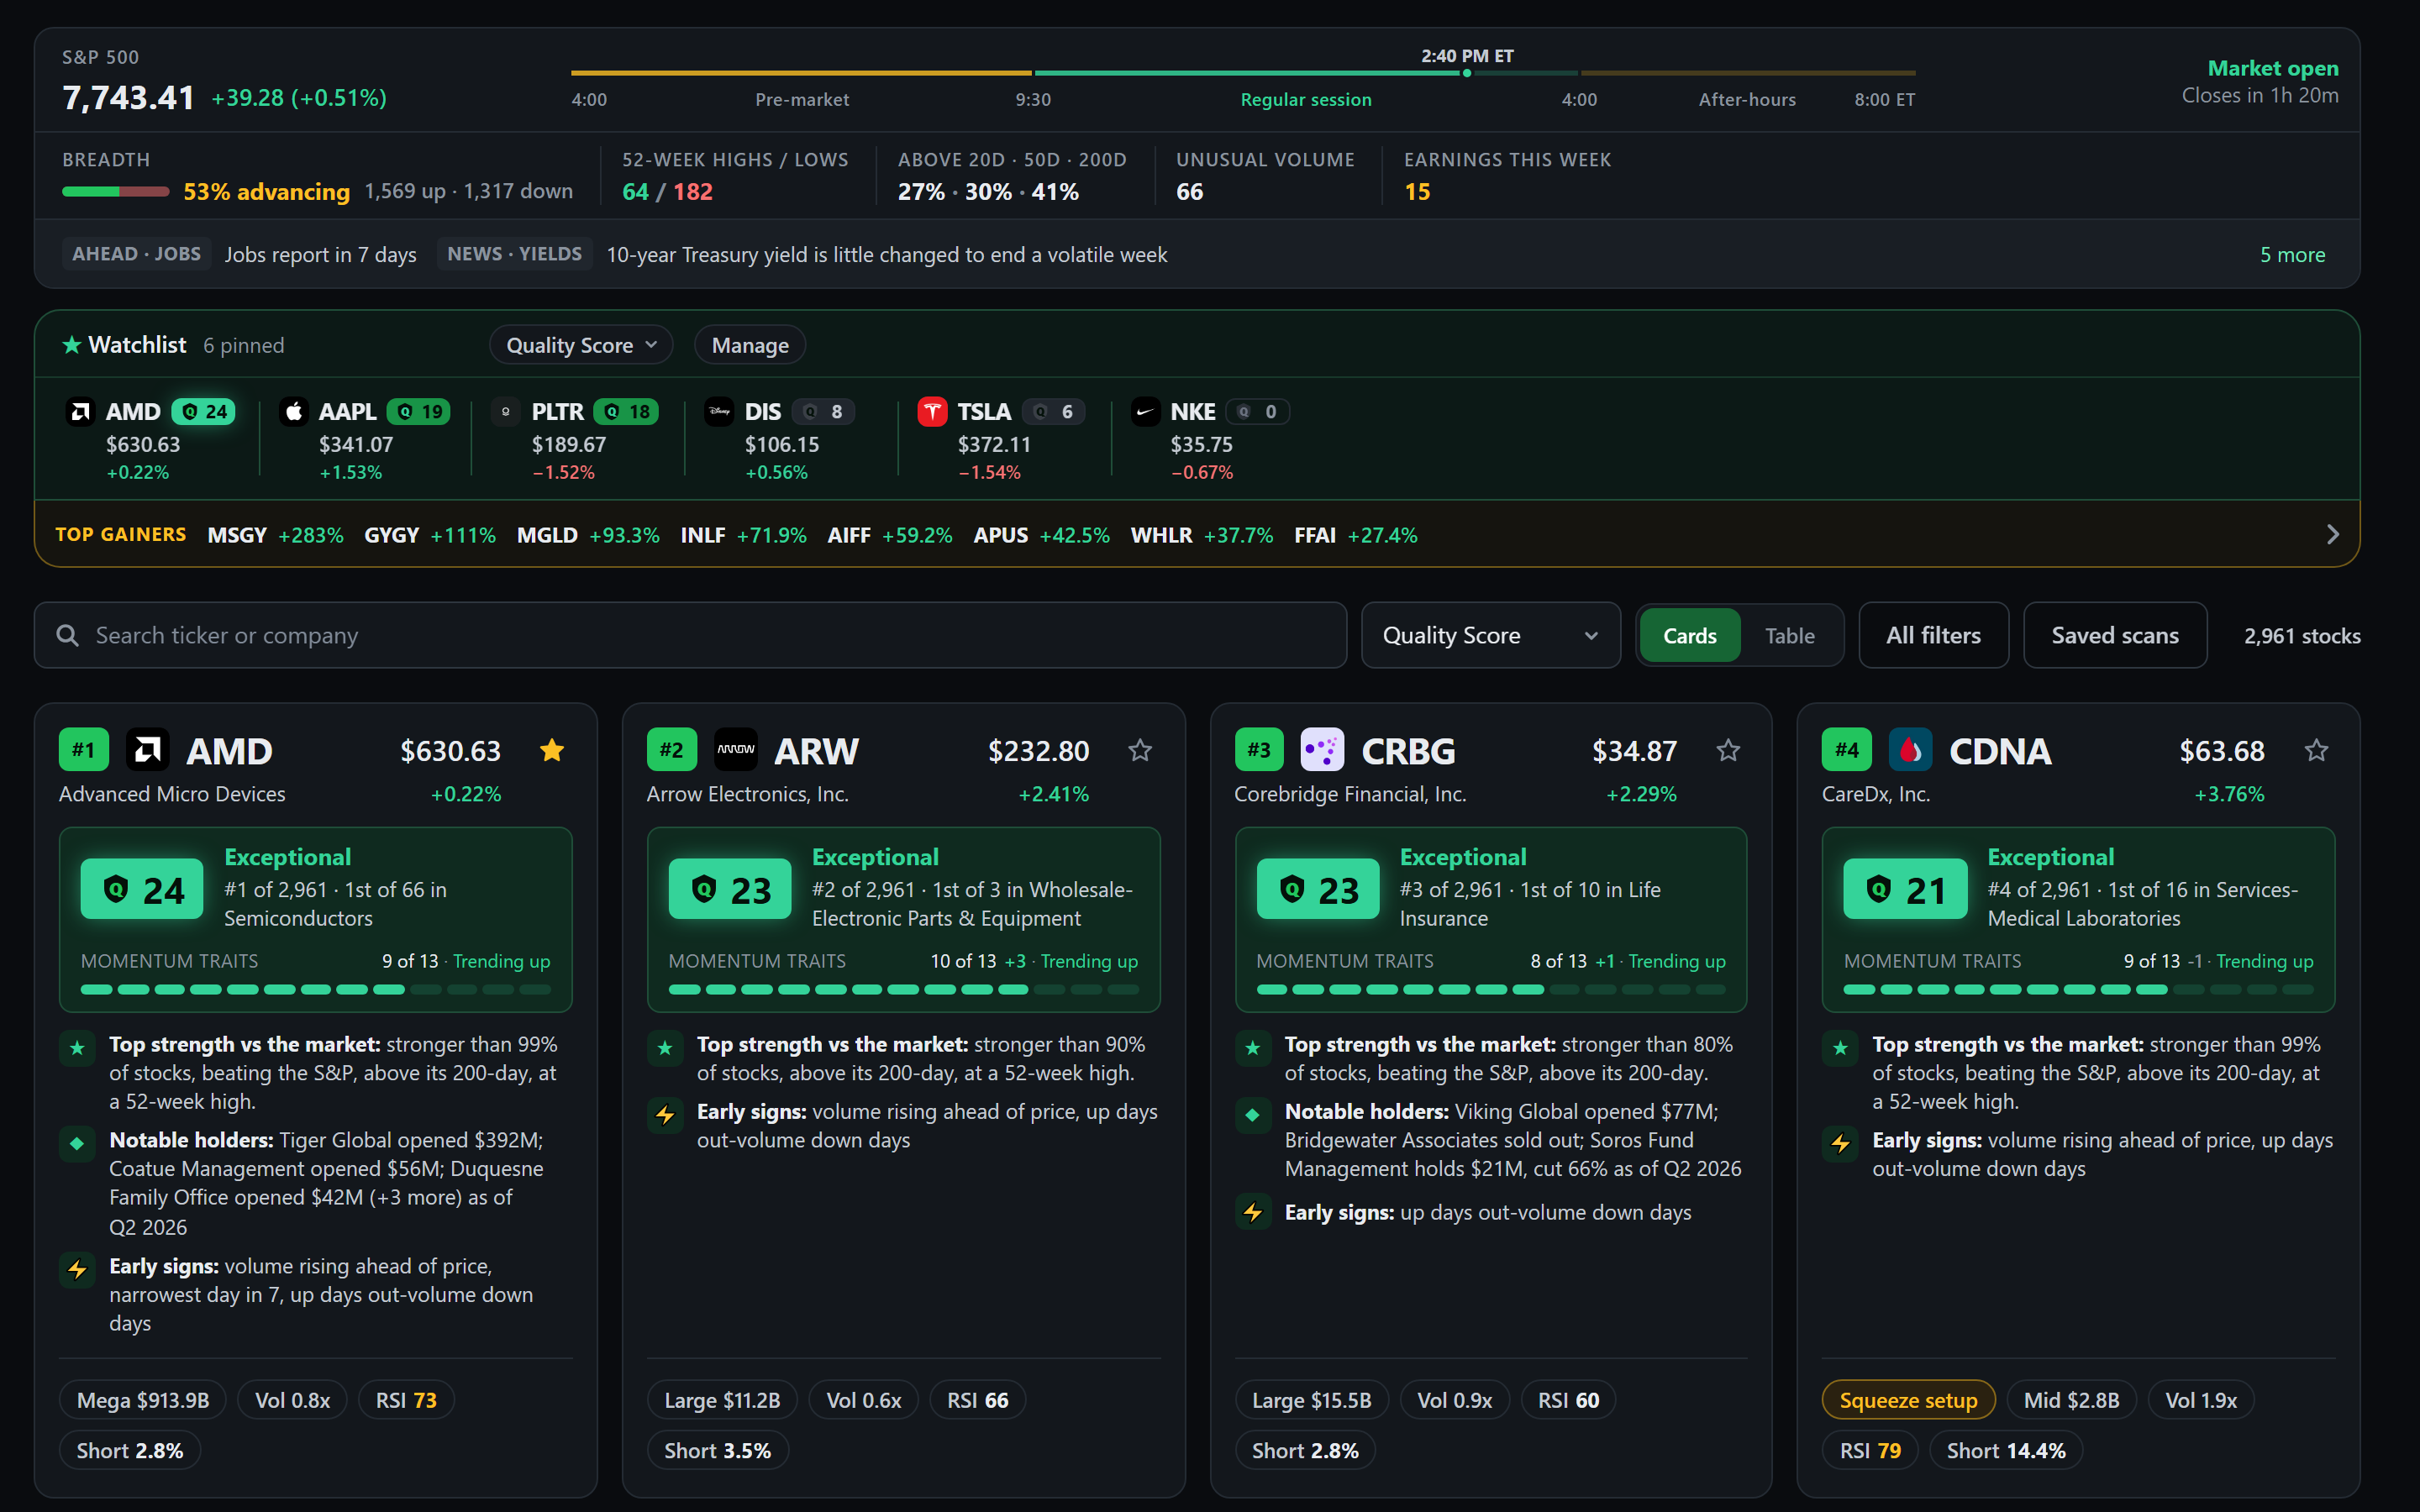Screen dimensions: 2420x1512
Task: Switch to Cards view
Action: pos(1690,635)
